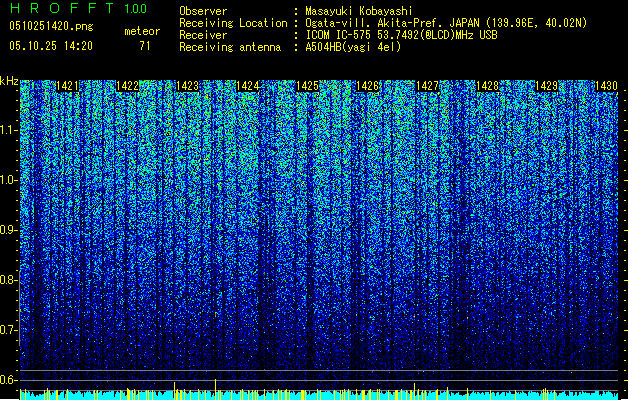Click the 0.8 frequency axis label
This screenshot has width=629, height=400.
tap(9, 280)
